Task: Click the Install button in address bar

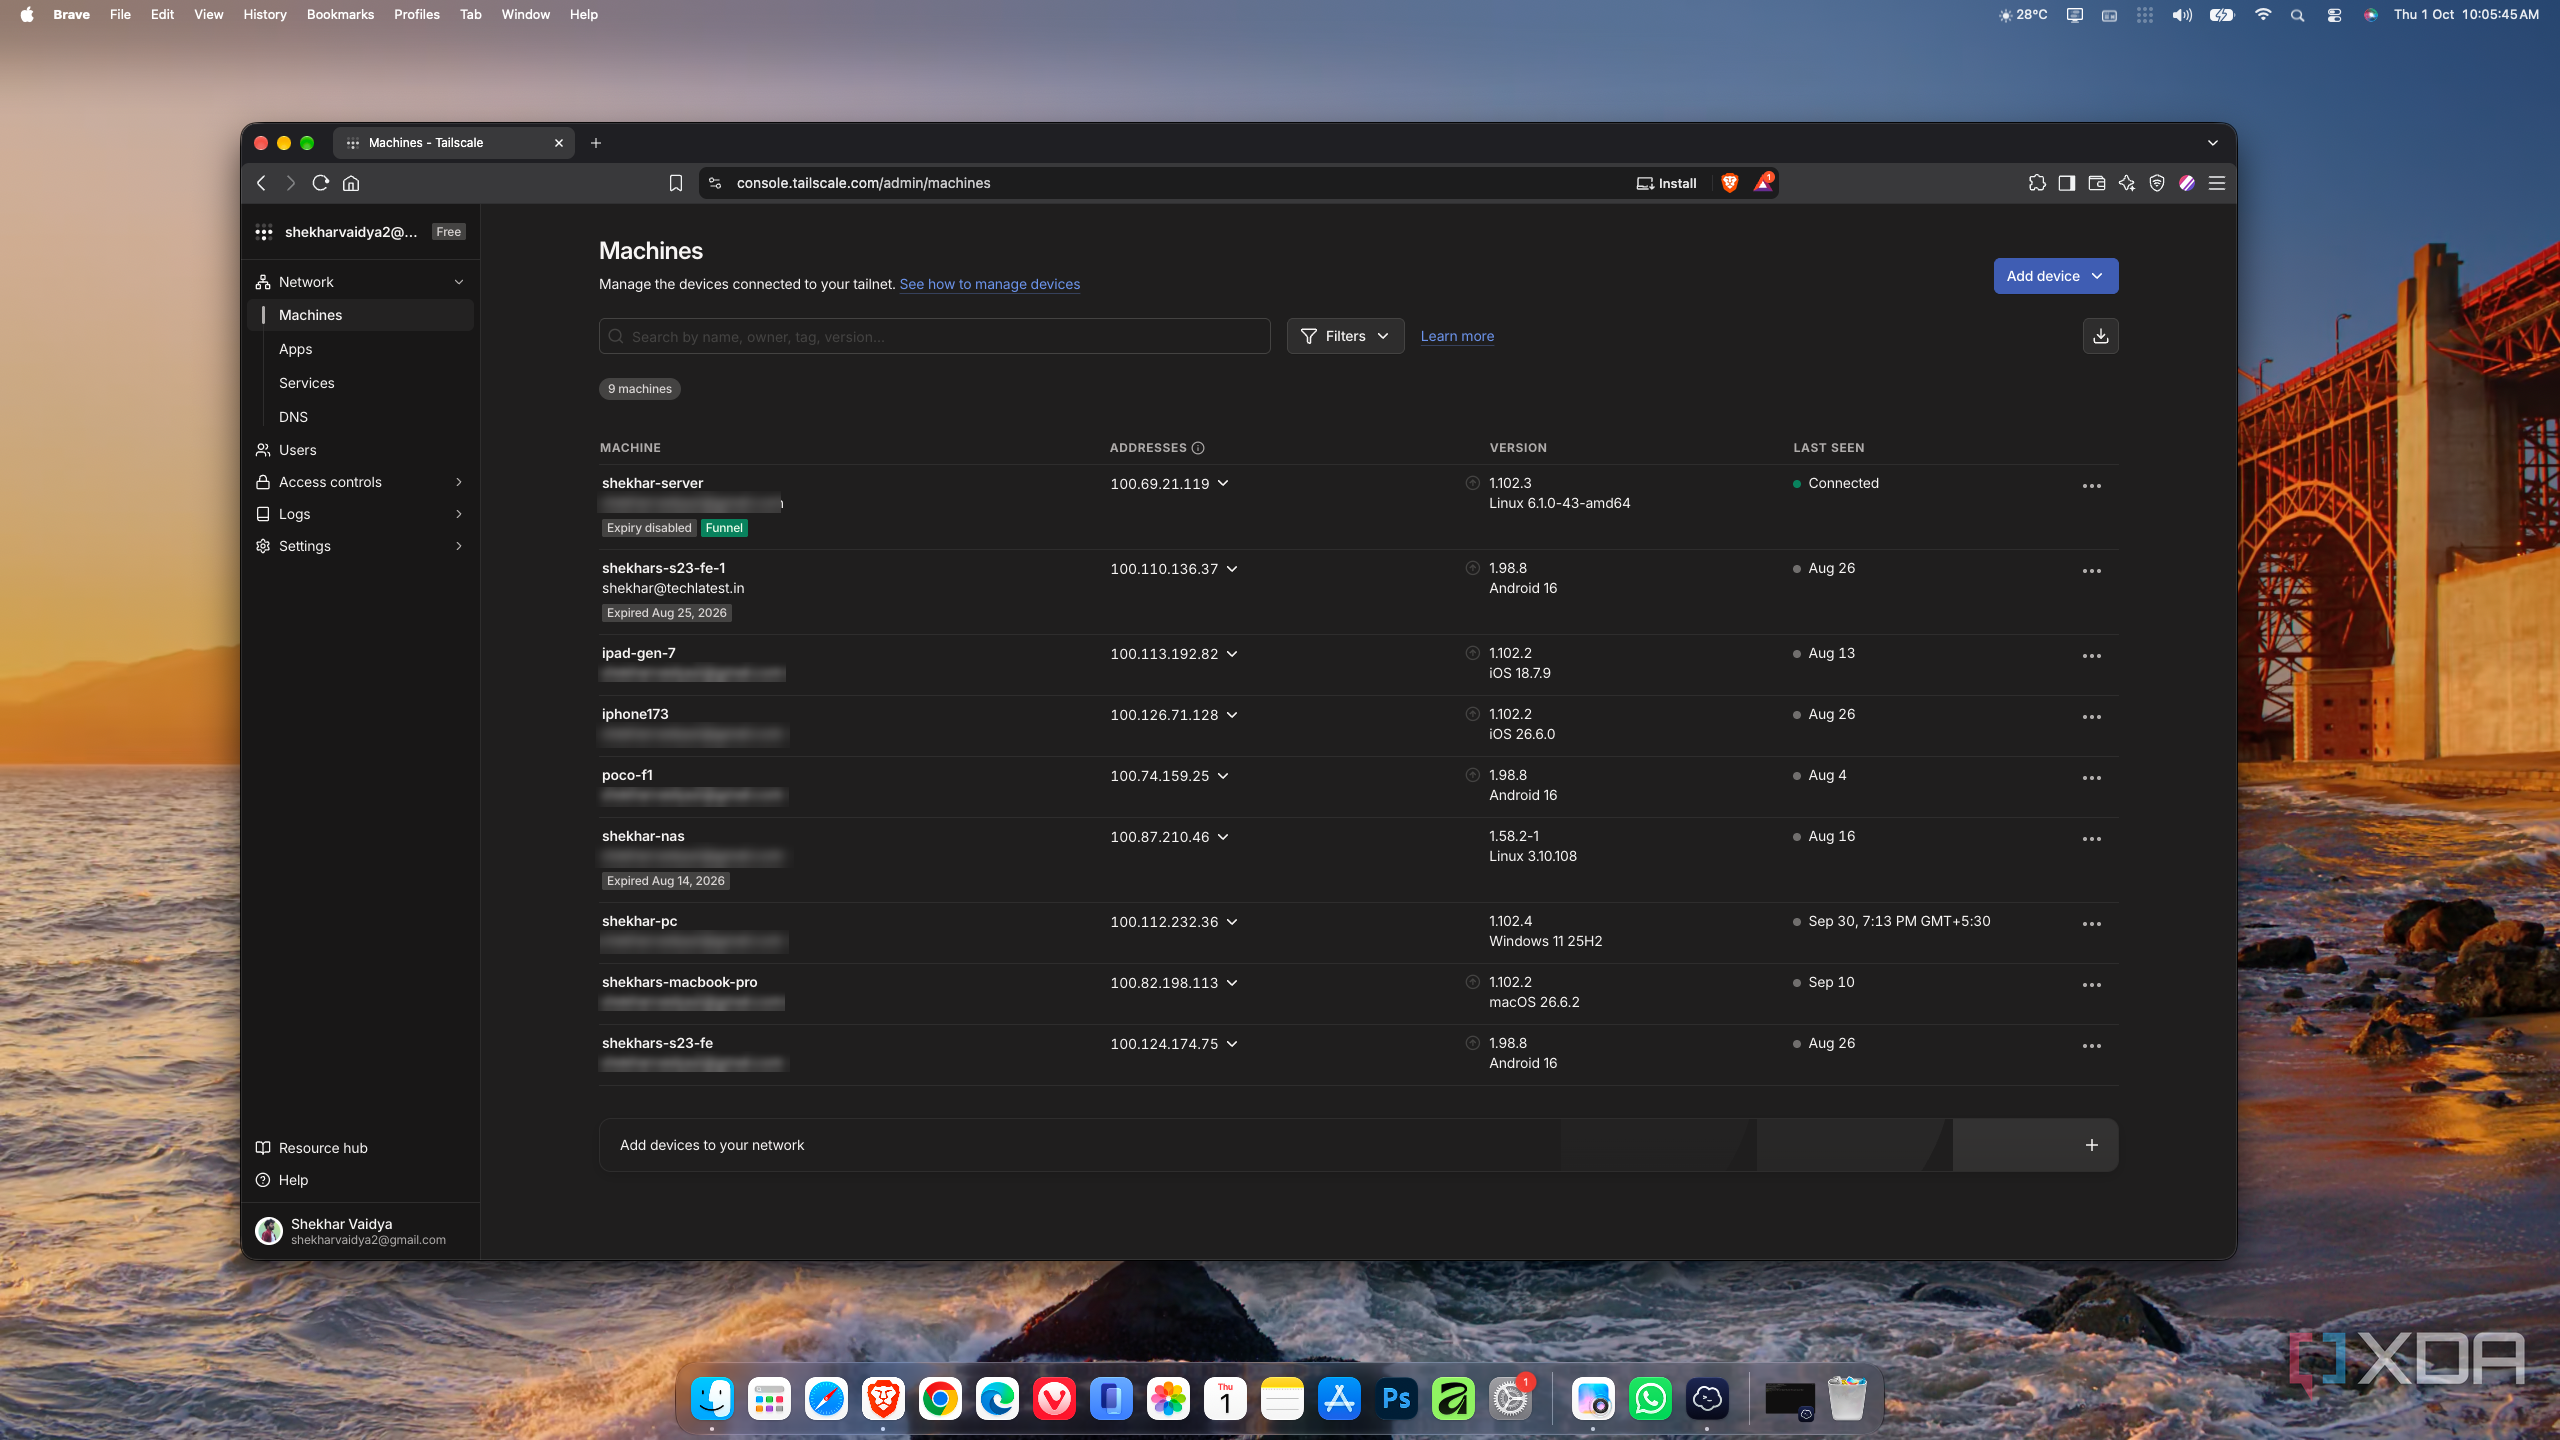Action: (1666, 183)
